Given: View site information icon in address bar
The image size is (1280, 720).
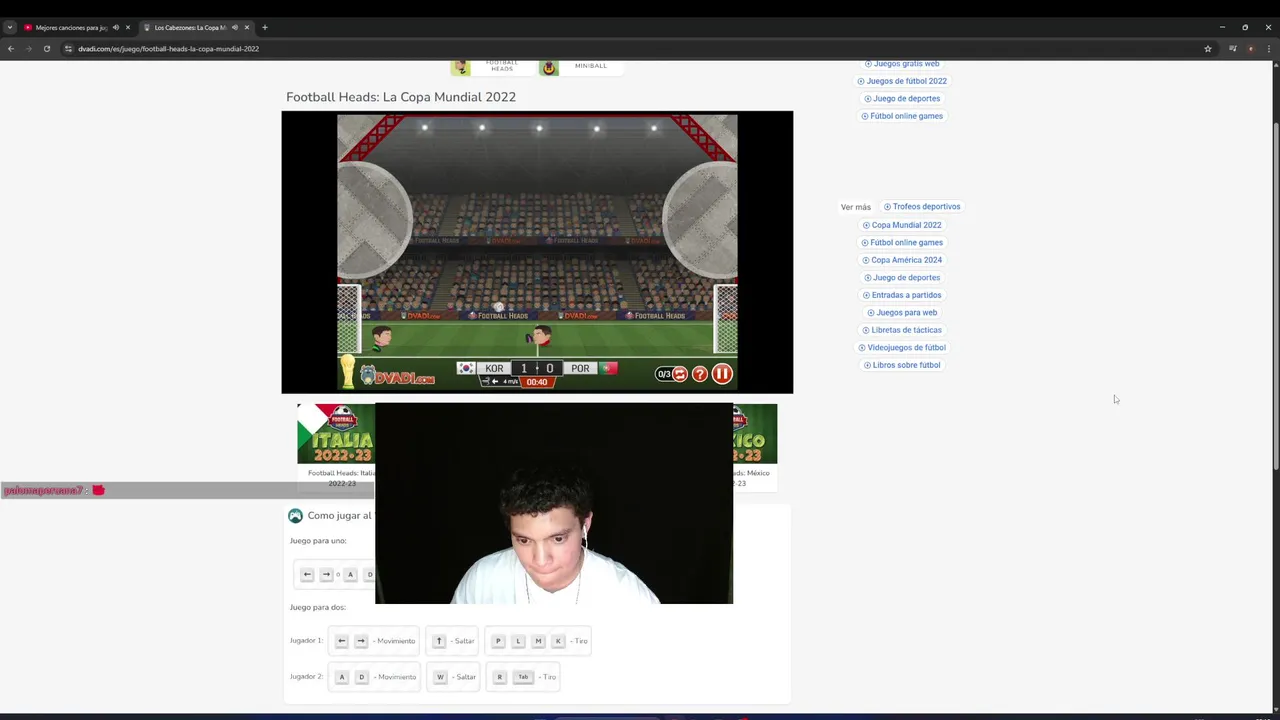Looking at the screenshot, I should point(68,48).
